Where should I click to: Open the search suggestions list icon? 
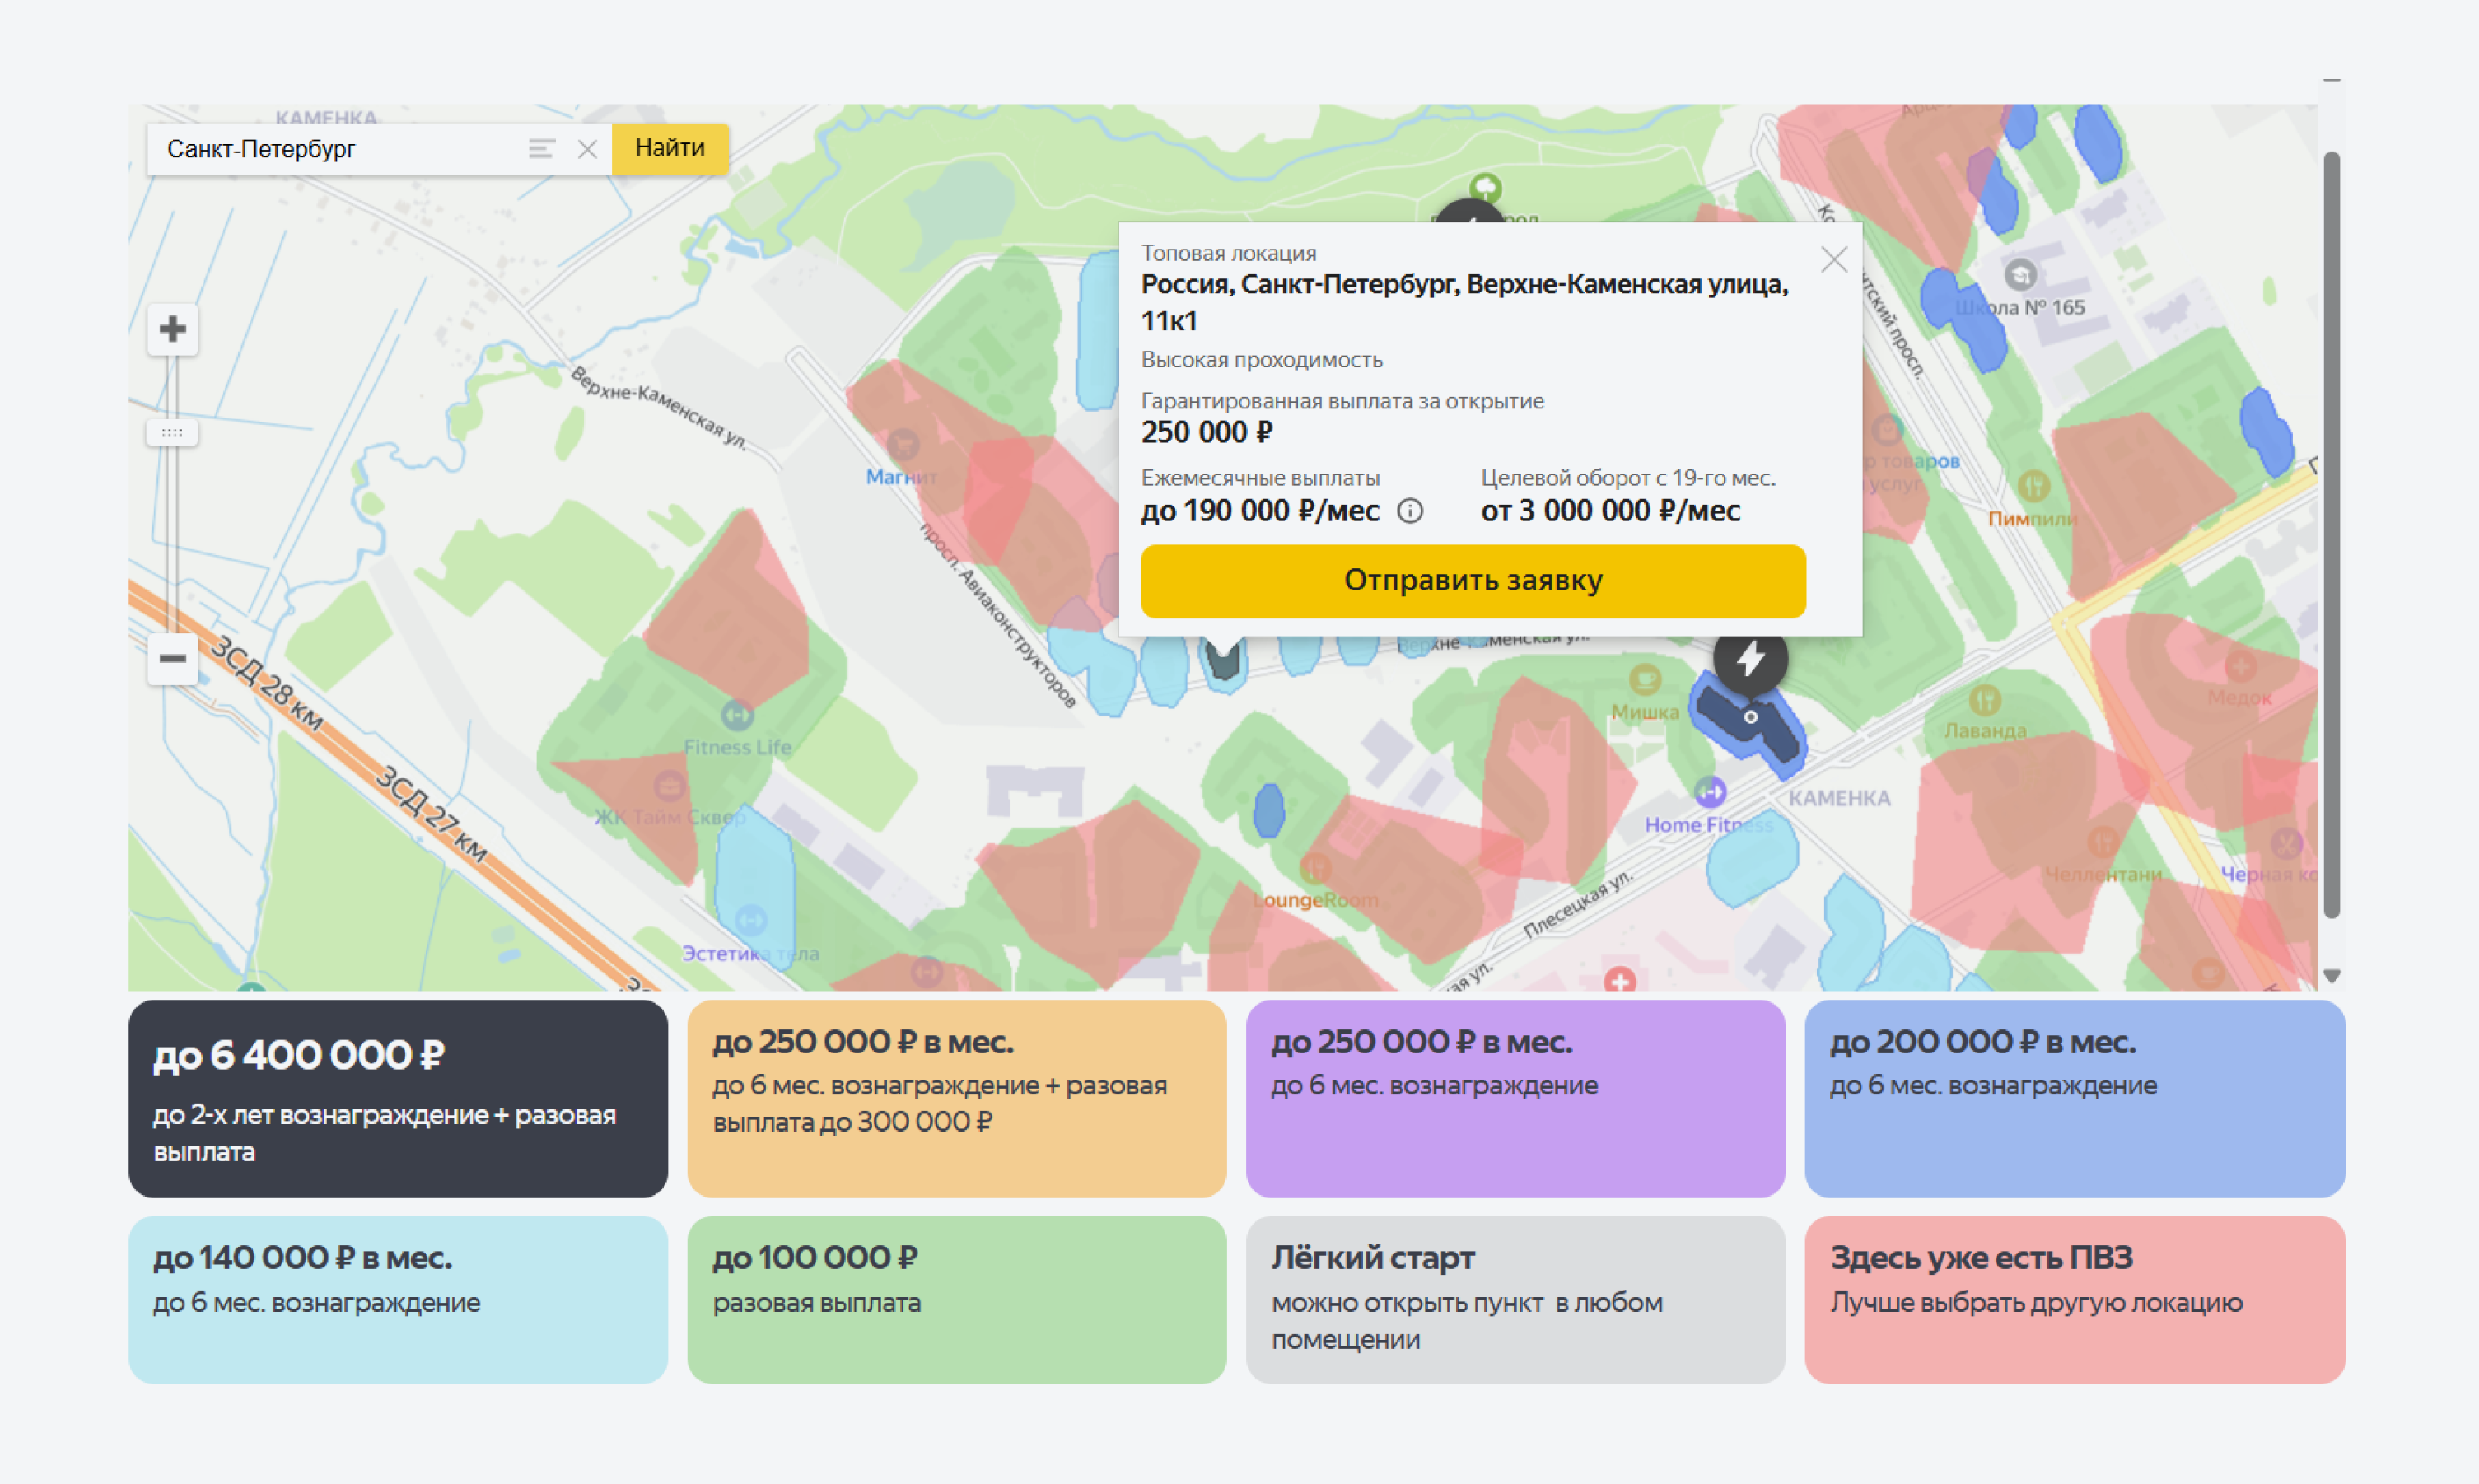(541, 149)
